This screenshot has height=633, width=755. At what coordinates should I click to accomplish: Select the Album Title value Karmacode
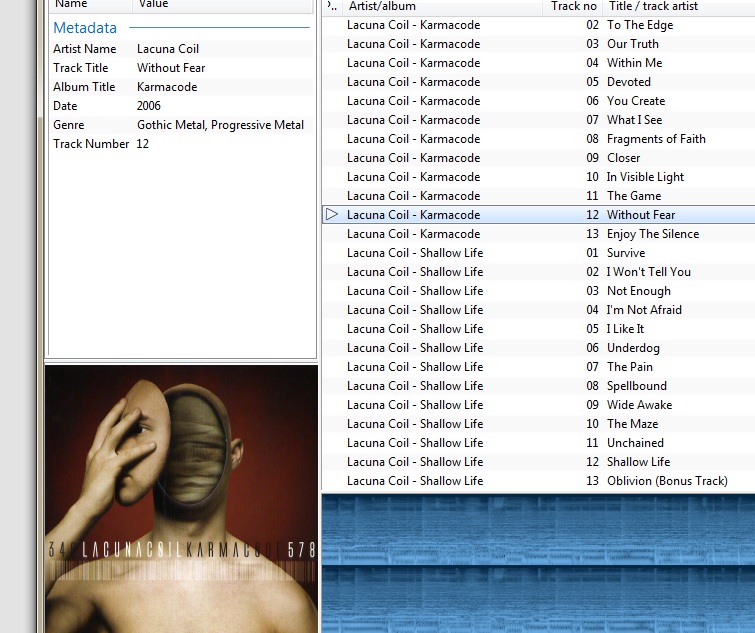167,87
